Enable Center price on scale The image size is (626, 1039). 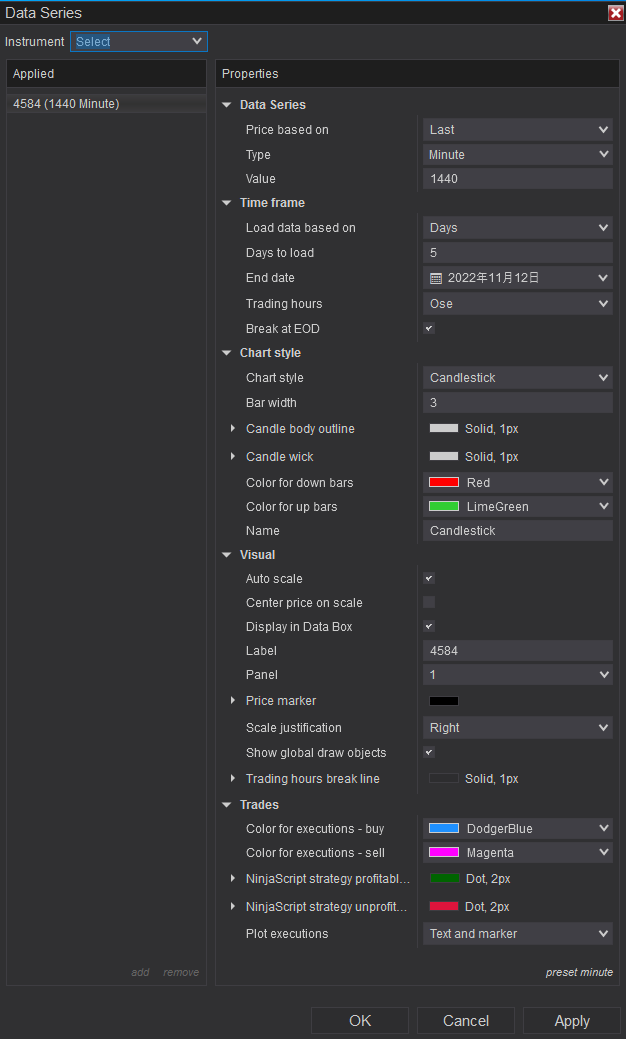click(x=429, y=602)
